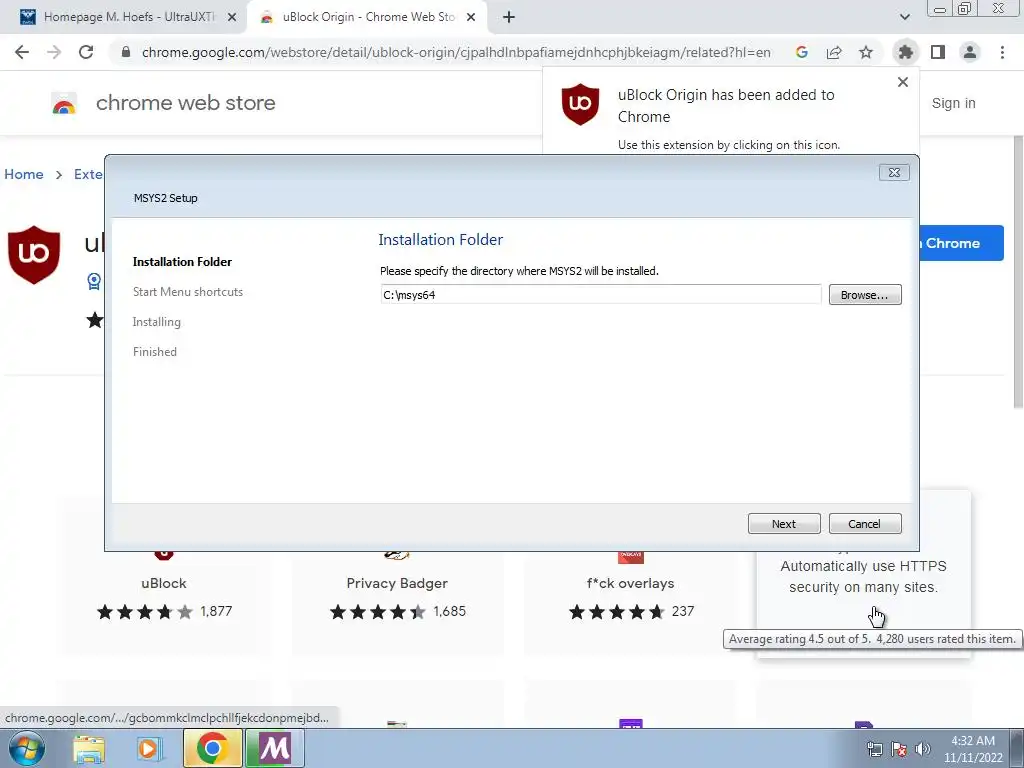The width and height of the screenshot is (1024, 768).
Task: Open a new browser tab
Action: (x=509, y=18)
